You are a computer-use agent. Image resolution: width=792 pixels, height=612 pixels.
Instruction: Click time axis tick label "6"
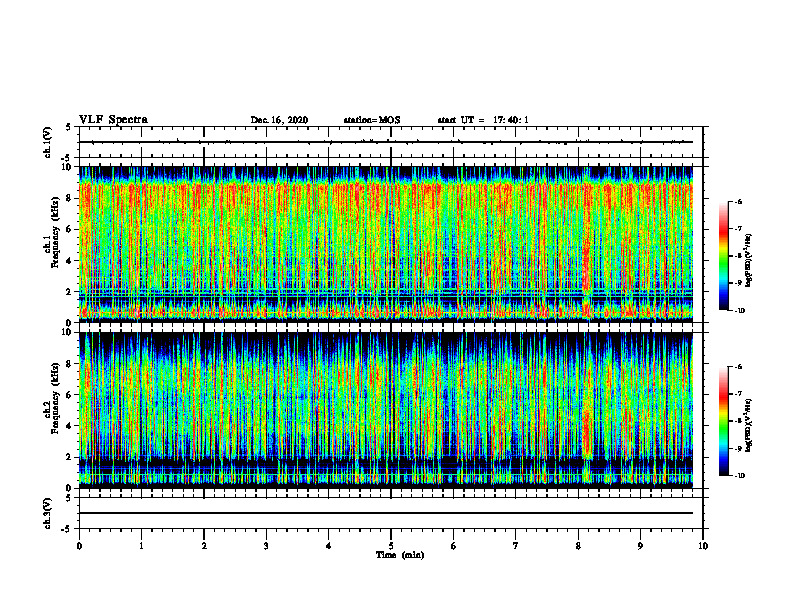454,546
